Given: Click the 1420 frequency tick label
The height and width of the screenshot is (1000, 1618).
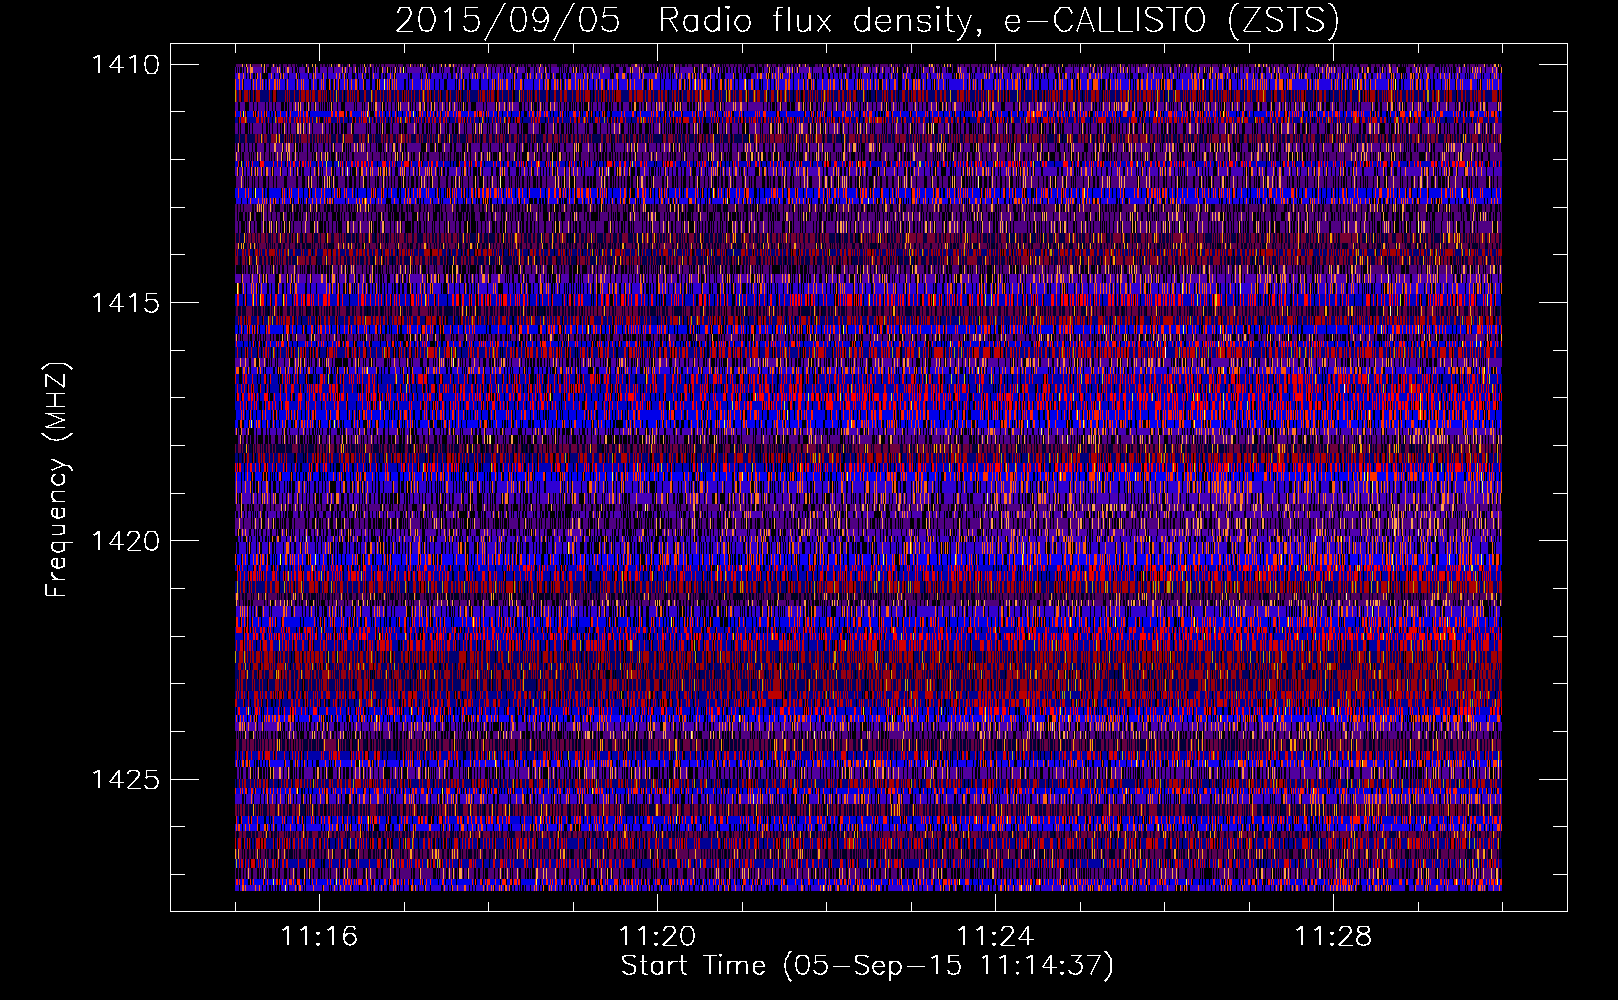Looking at the screenshot, I should 125,541.
